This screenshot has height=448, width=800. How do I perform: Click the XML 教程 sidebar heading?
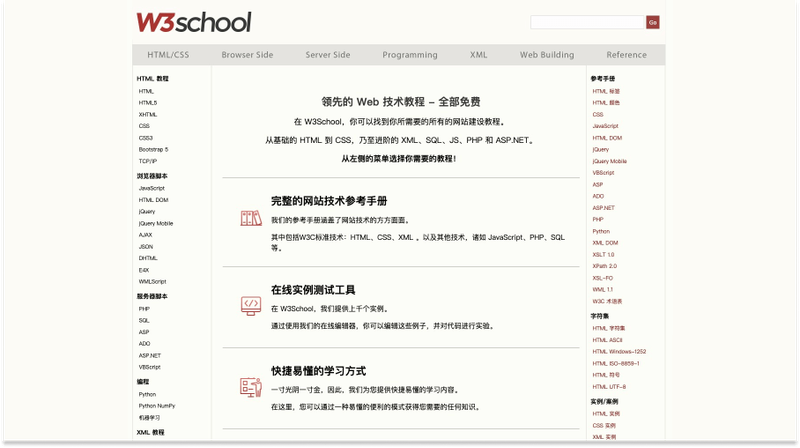pyautogui.click(x=151, y=433)
